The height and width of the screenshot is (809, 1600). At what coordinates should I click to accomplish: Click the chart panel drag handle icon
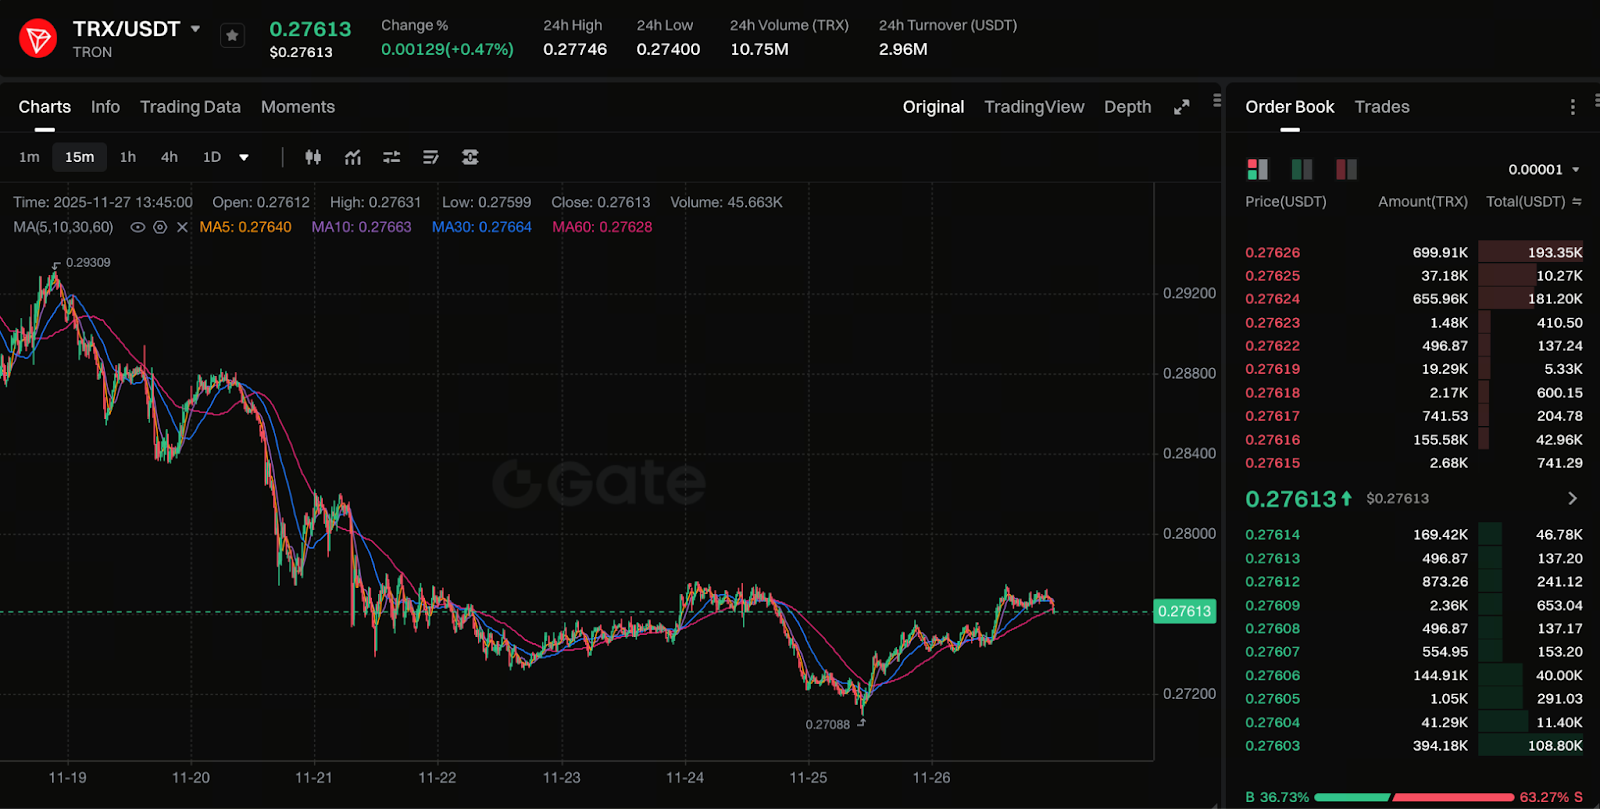pos(1217,100)
